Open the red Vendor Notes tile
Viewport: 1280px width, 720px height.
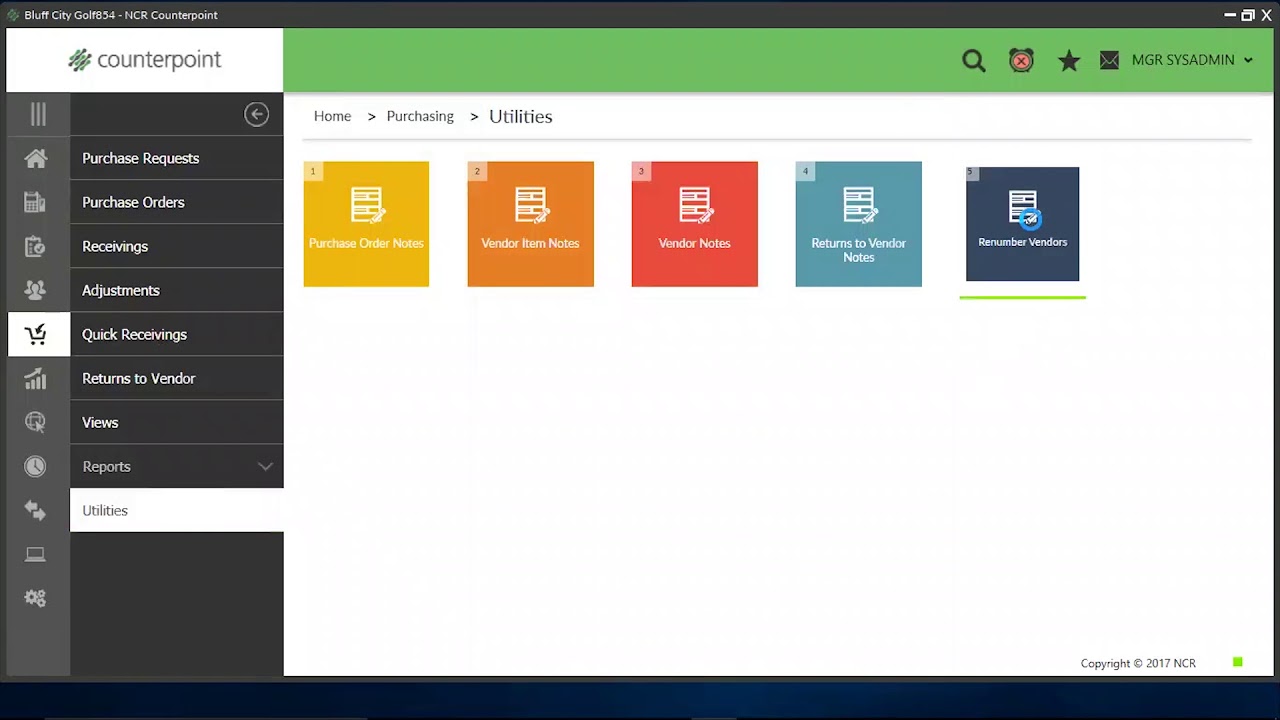[694, 224]
